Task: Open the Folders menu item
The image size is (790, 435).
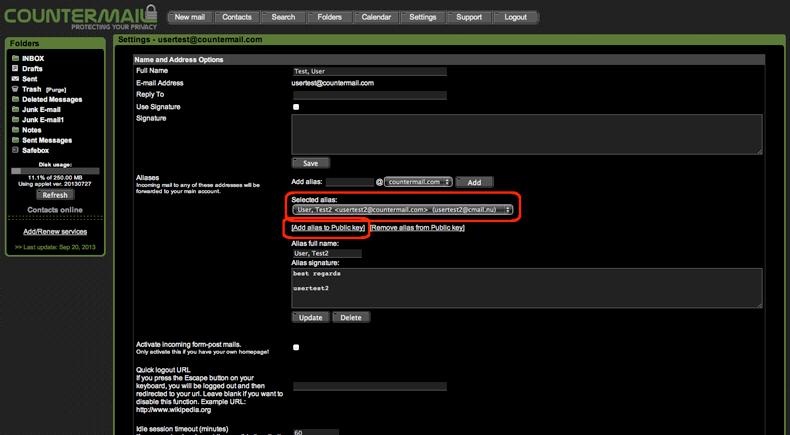Action: coord(330,17)
